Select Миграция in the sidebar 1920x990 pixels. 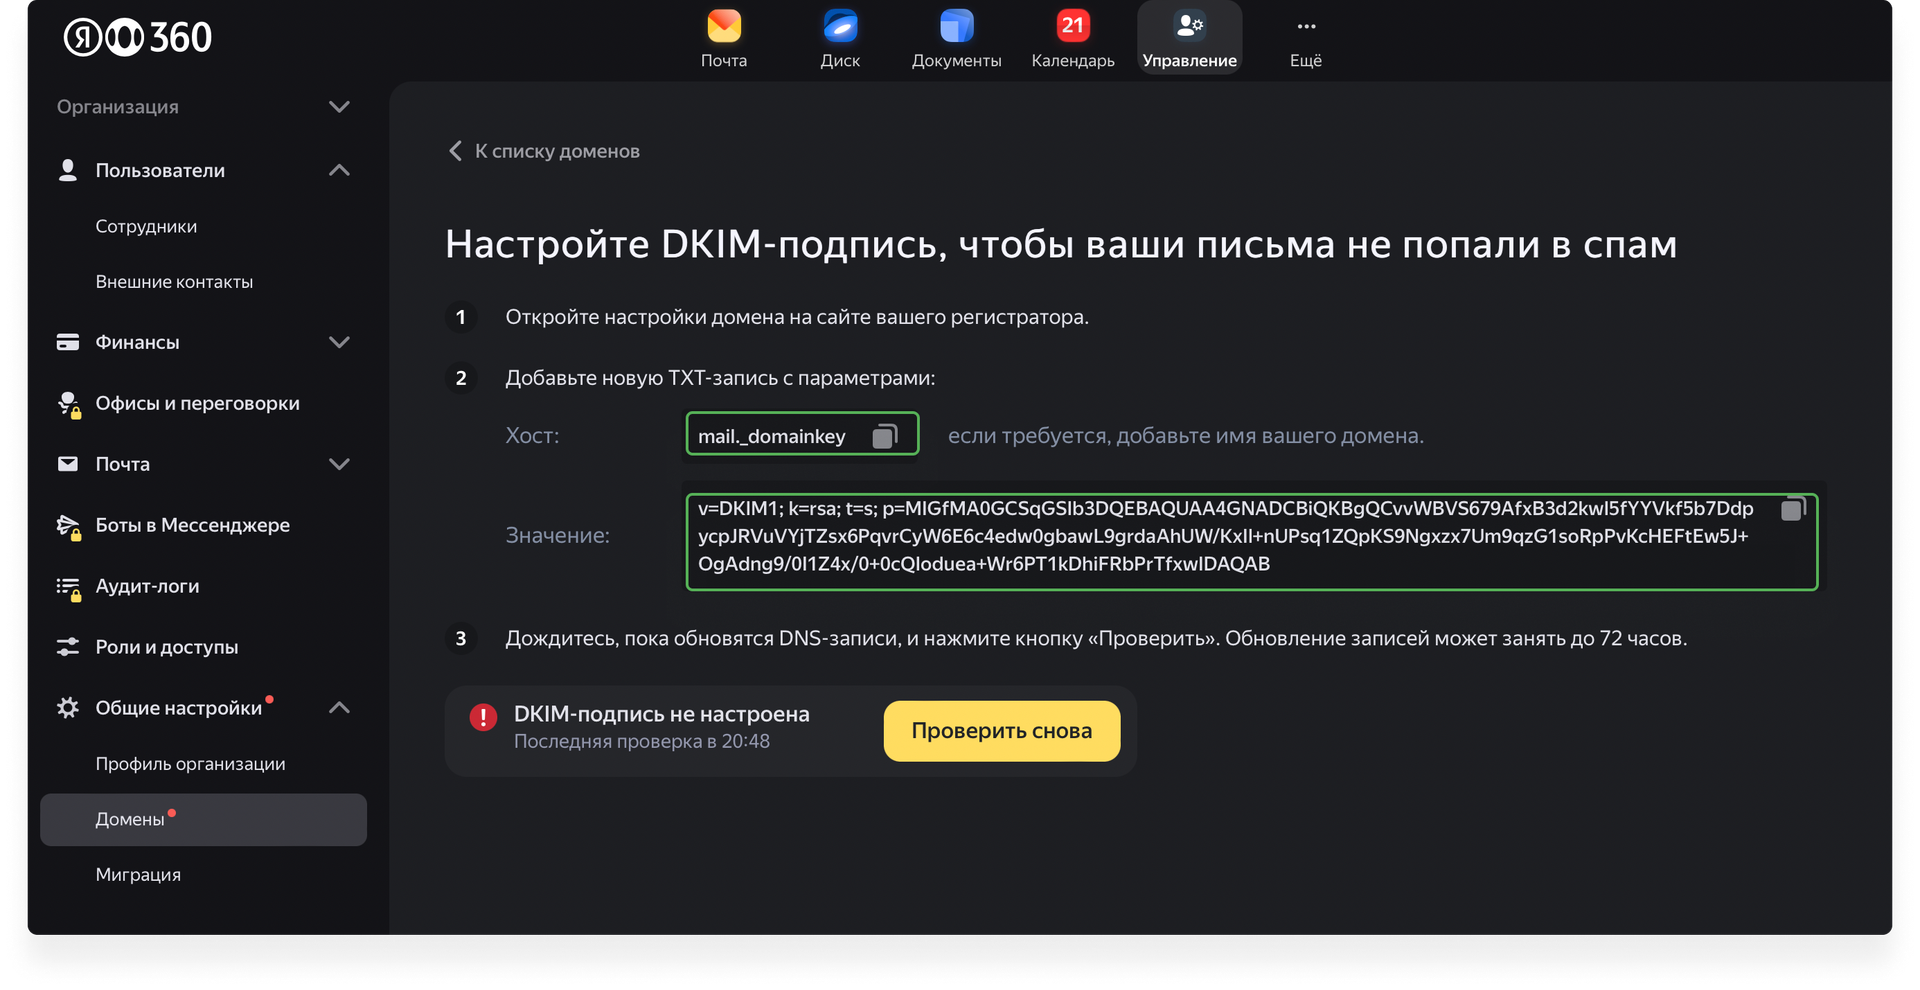pos(138,874)
